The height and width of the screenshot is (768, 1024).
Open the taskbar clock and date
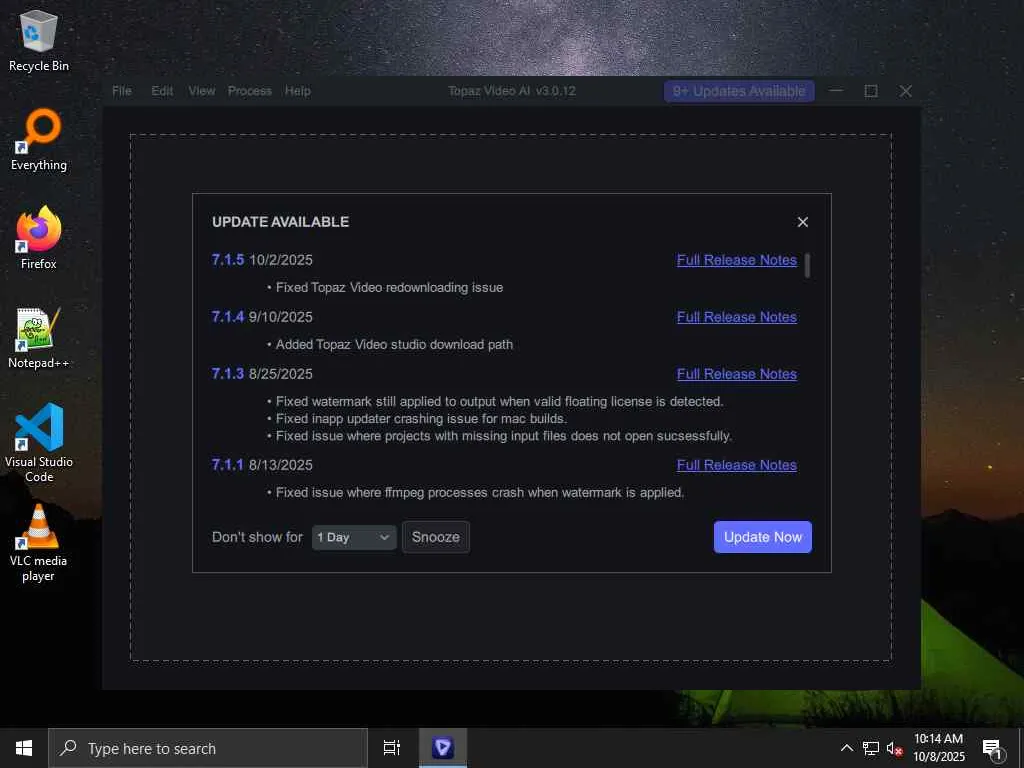point(938,748)
